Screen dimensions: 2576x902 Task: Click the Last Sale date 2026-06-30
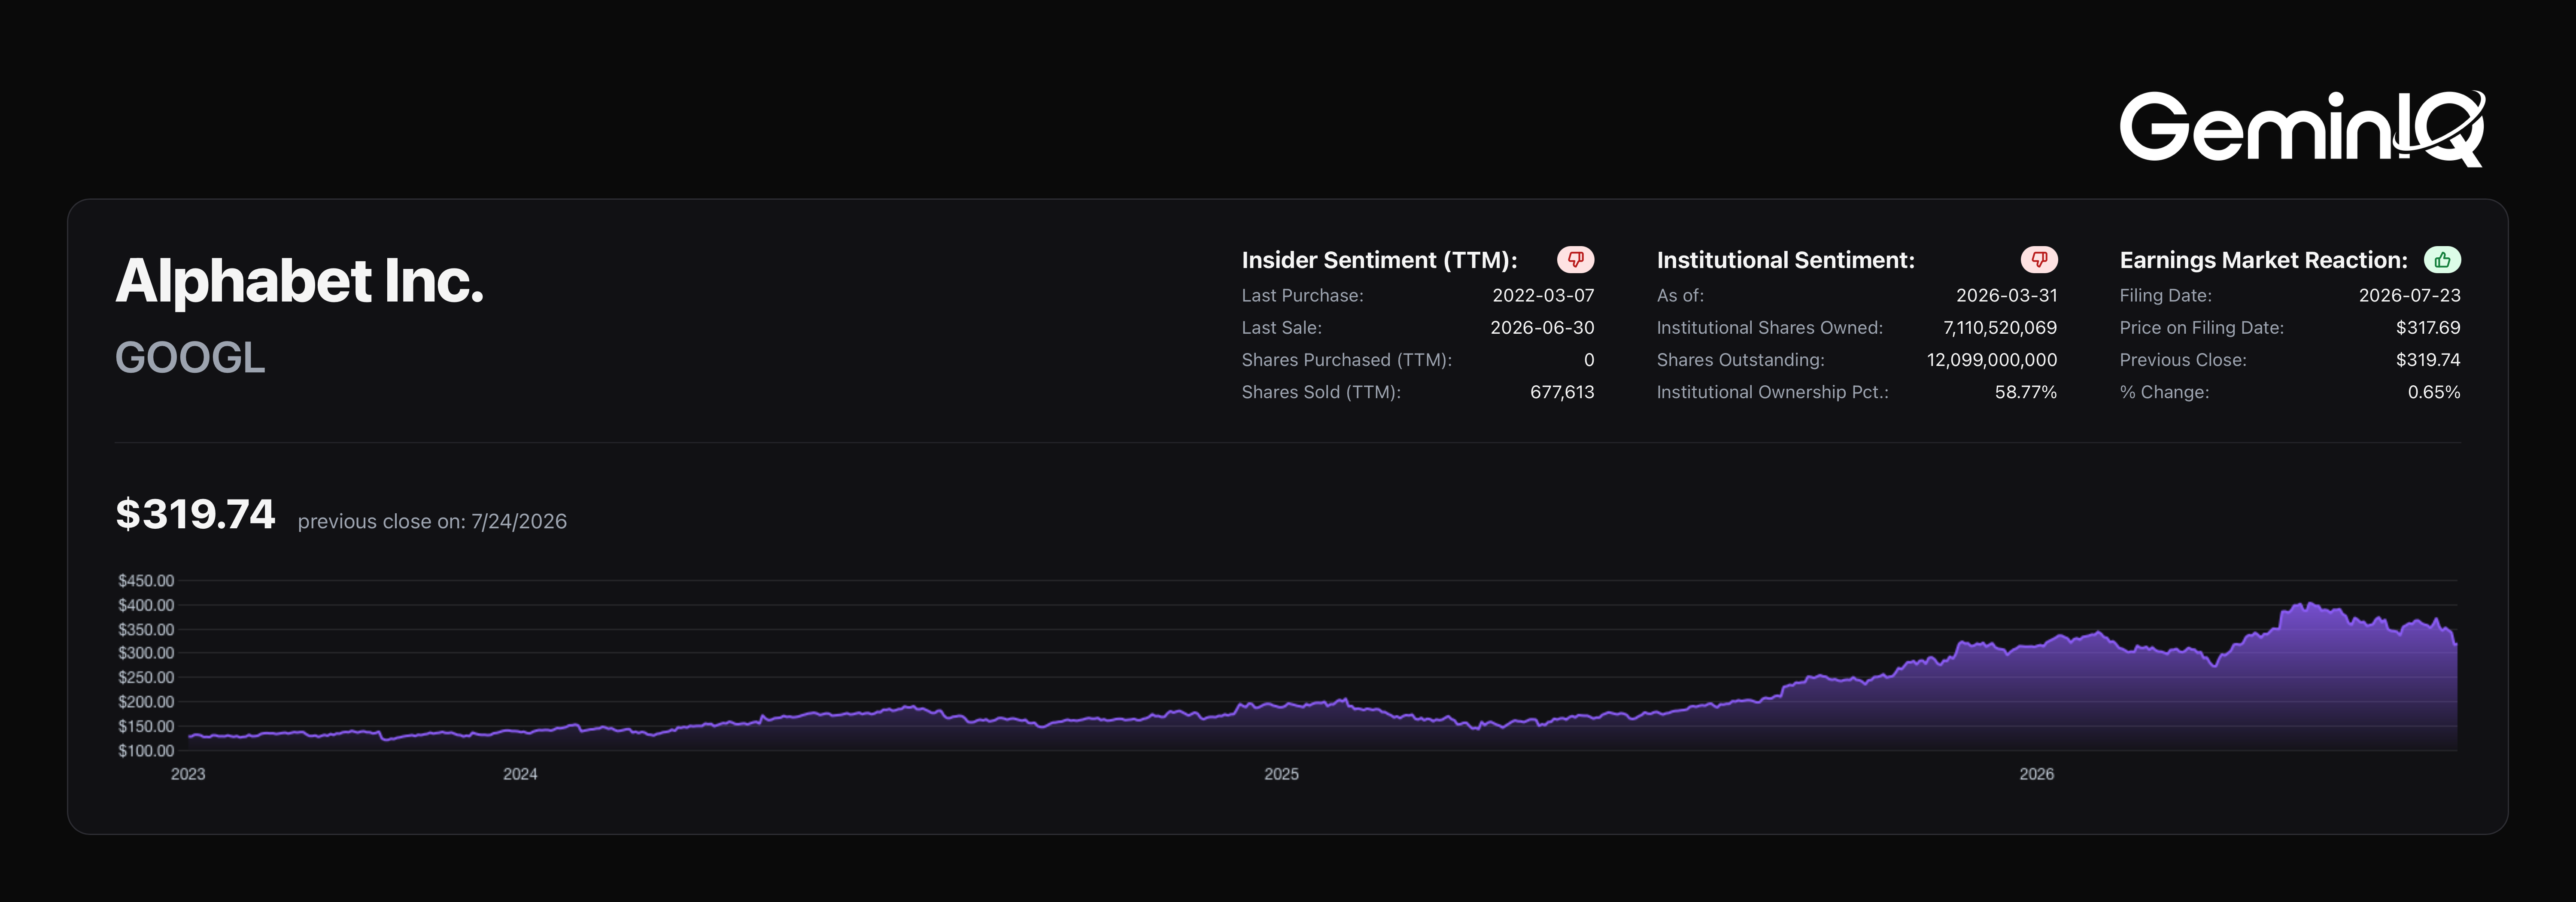tap(1542, 327)
